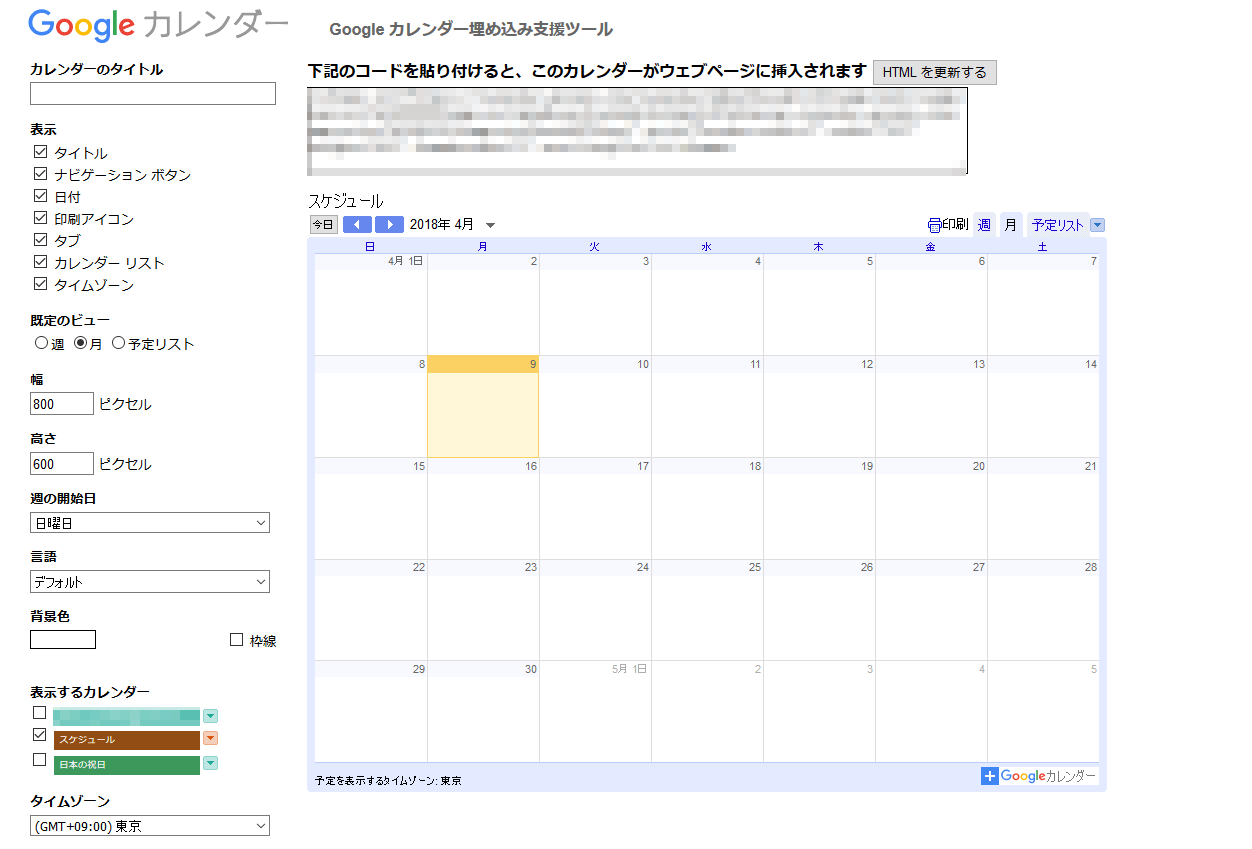Go to next month arrow
This screenshot has height=849, width=1252.
pos(389,225)
